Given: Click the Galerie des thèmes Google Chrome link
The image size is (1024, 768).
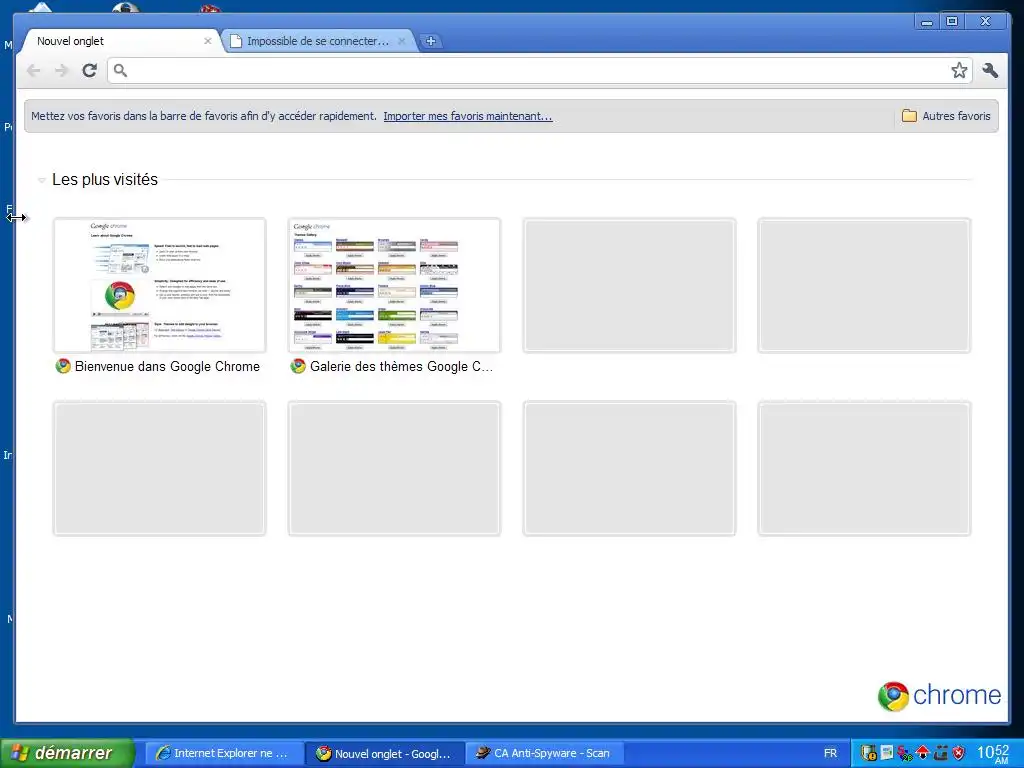Looking at the screenshot, I should 401,366.
